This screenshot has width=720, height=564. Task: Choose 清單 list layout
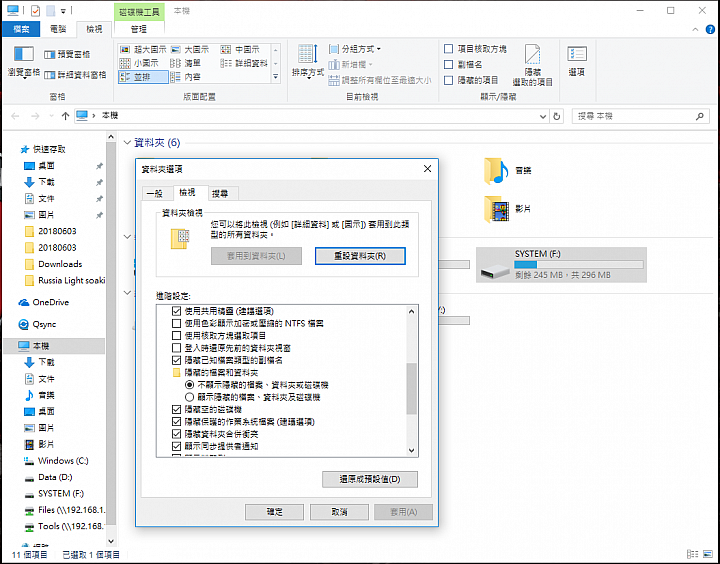(x=186, y=63)
